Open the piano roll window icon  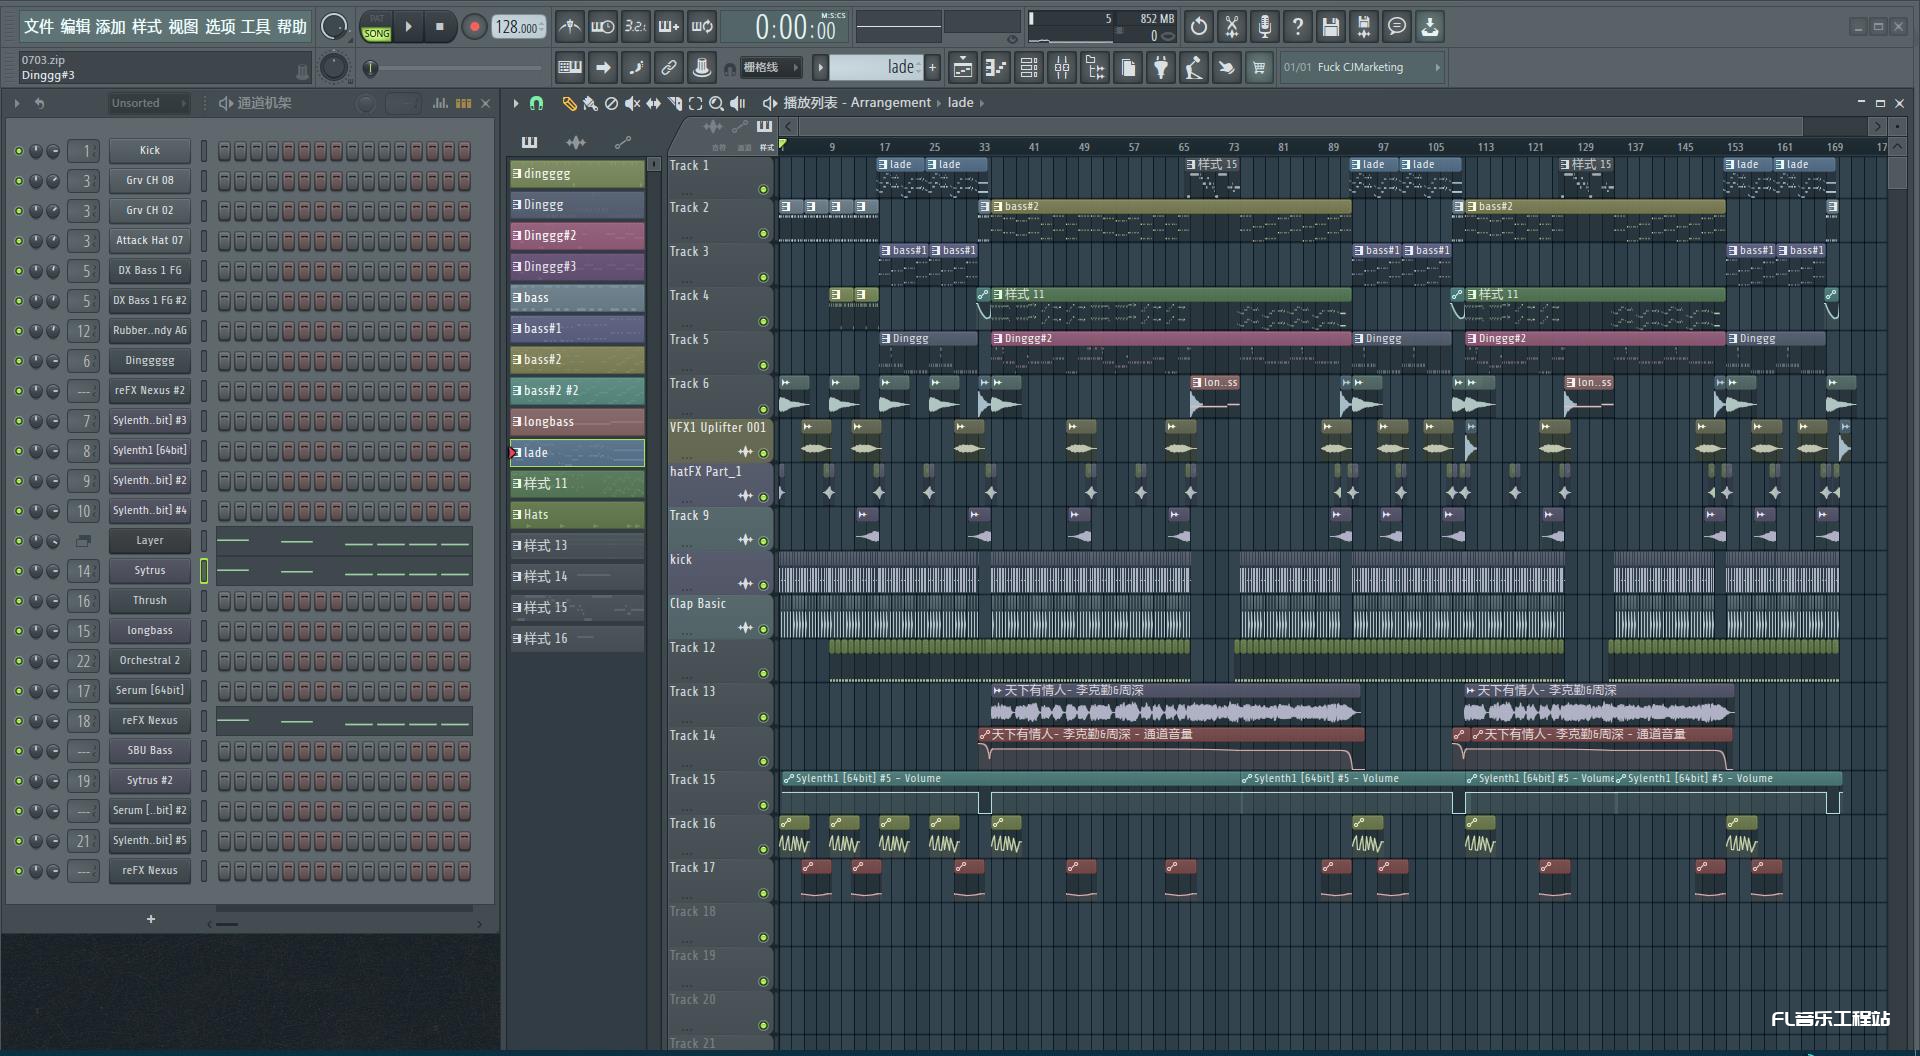996,68
